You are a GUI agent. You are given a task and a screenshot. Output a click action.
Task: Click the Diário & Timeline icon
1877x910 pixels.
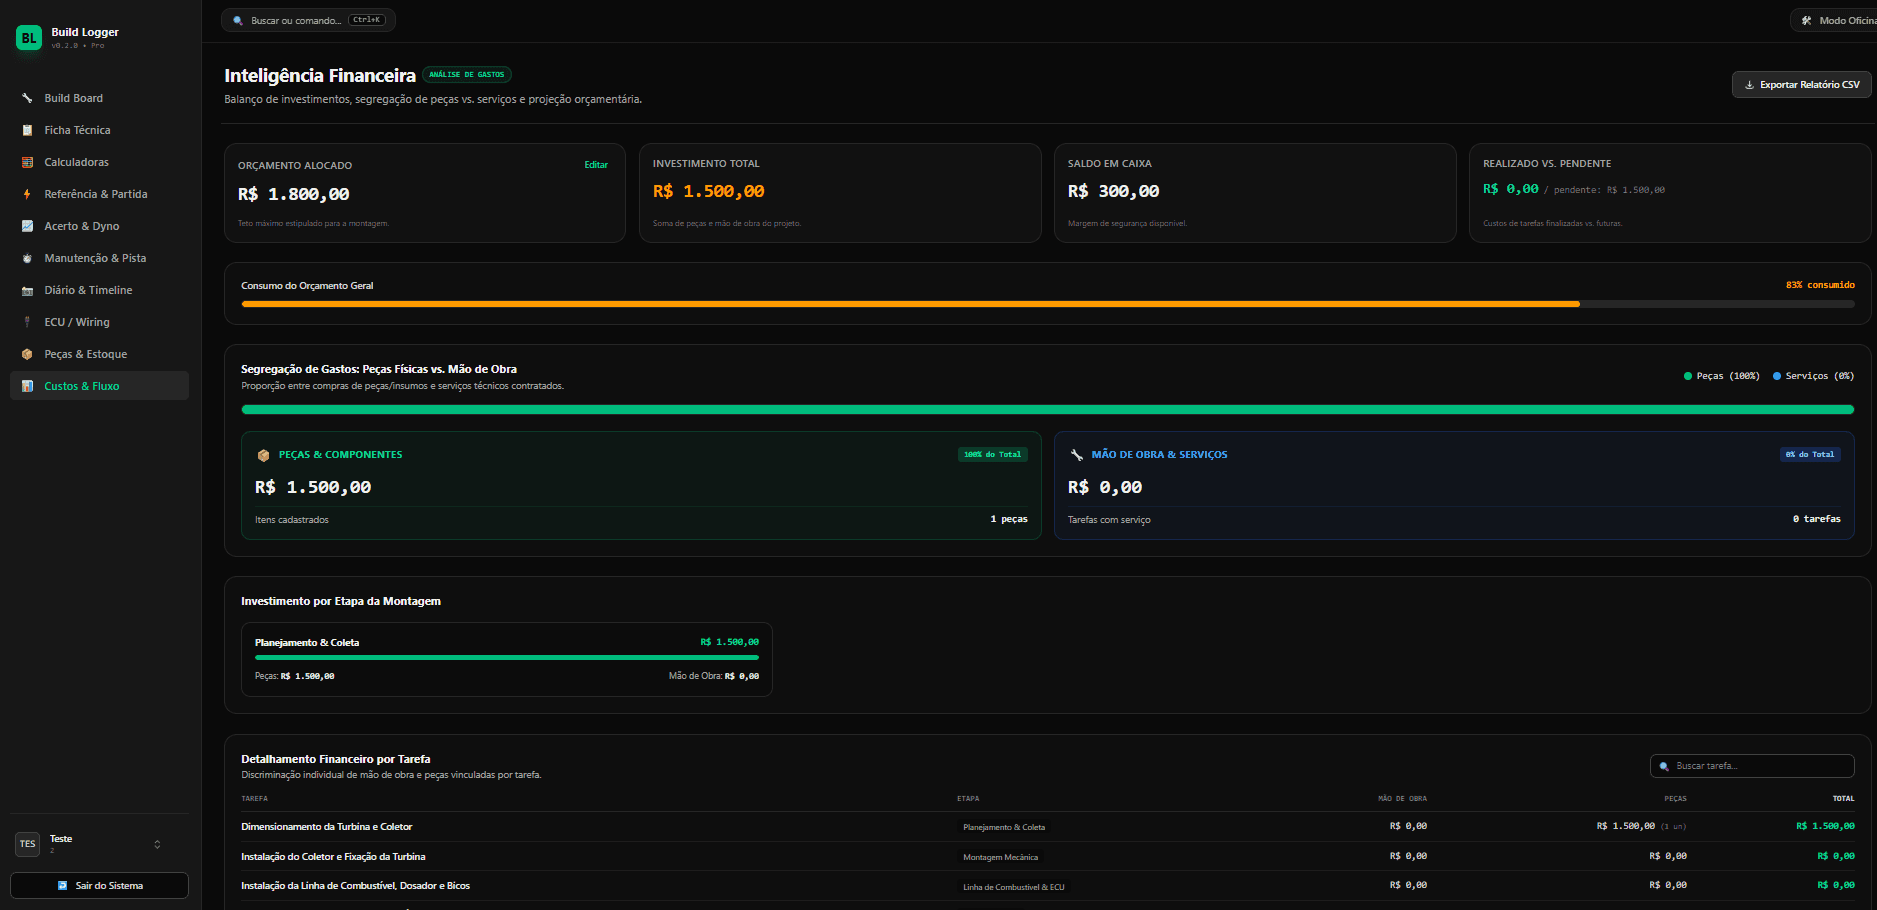(27, 290)
